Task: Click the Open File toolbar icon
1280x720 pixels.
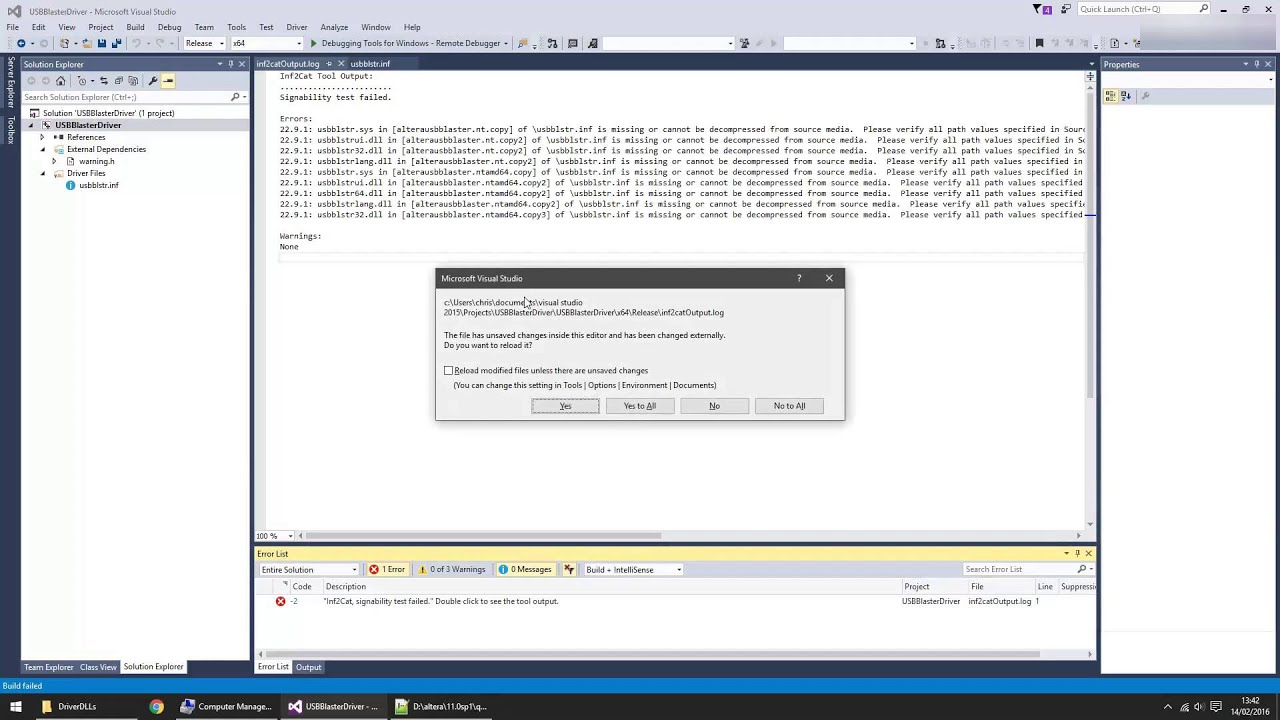Action: [x=86, y=43]
